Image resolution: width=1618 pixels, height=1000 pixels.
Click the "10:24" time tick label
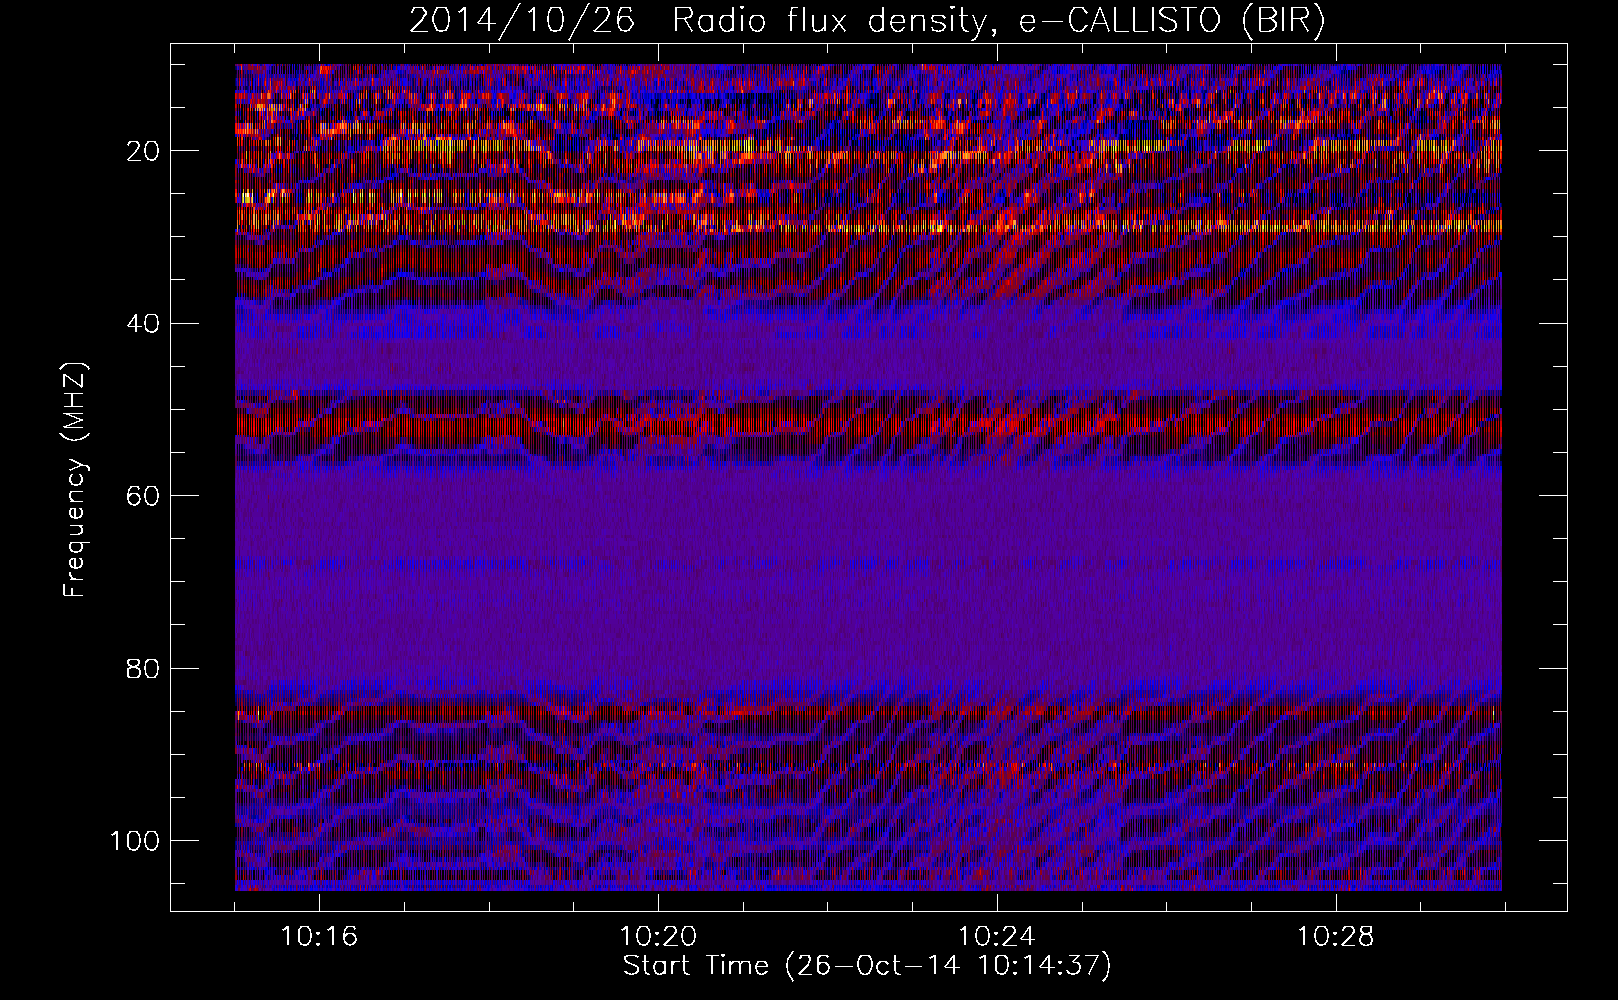point(997,937)
